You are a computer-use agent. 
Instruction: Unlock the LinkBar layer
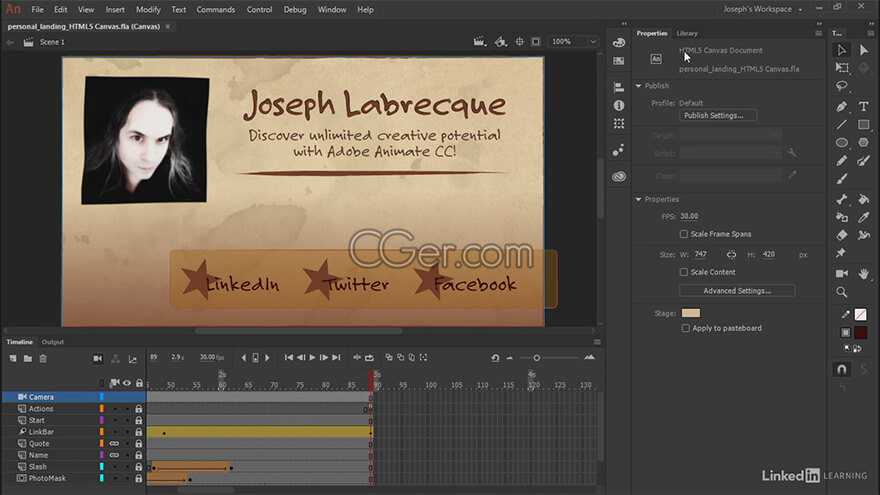(139, 432)
